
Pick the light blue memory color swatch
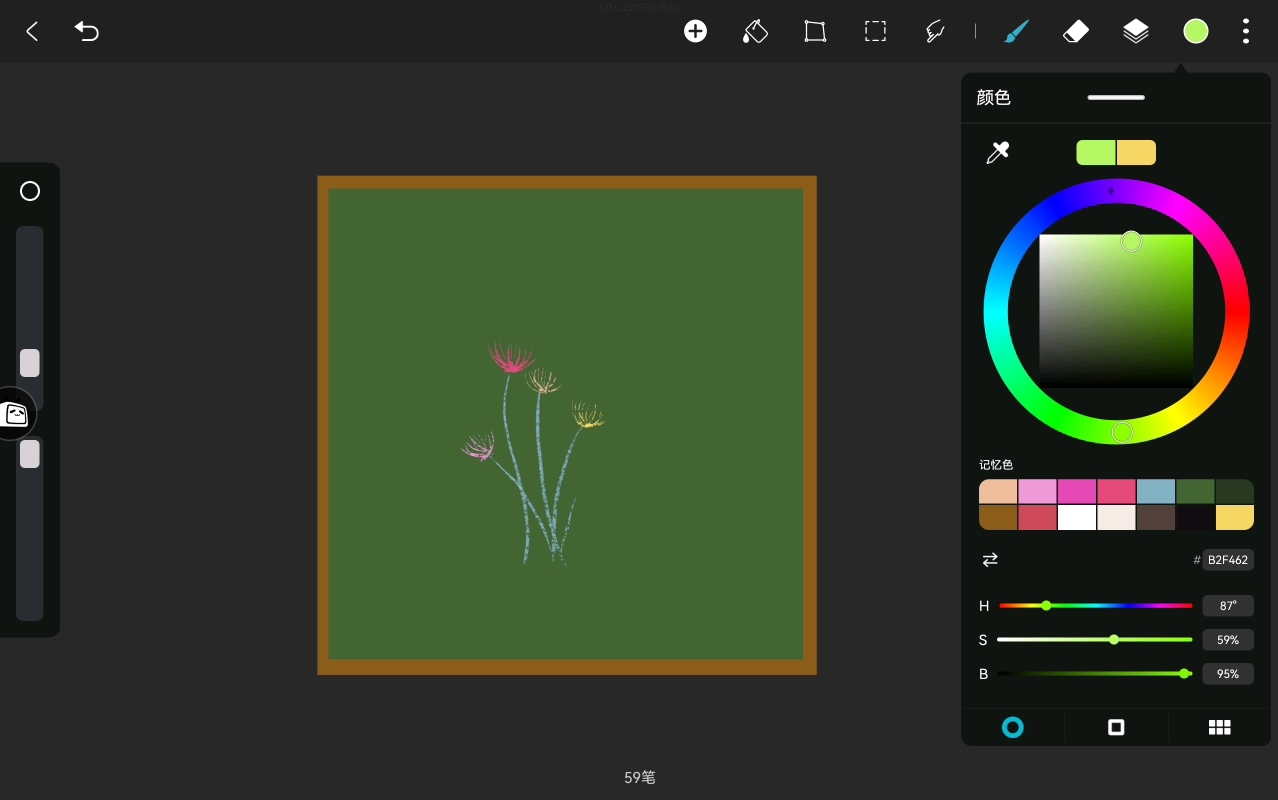1156,491
